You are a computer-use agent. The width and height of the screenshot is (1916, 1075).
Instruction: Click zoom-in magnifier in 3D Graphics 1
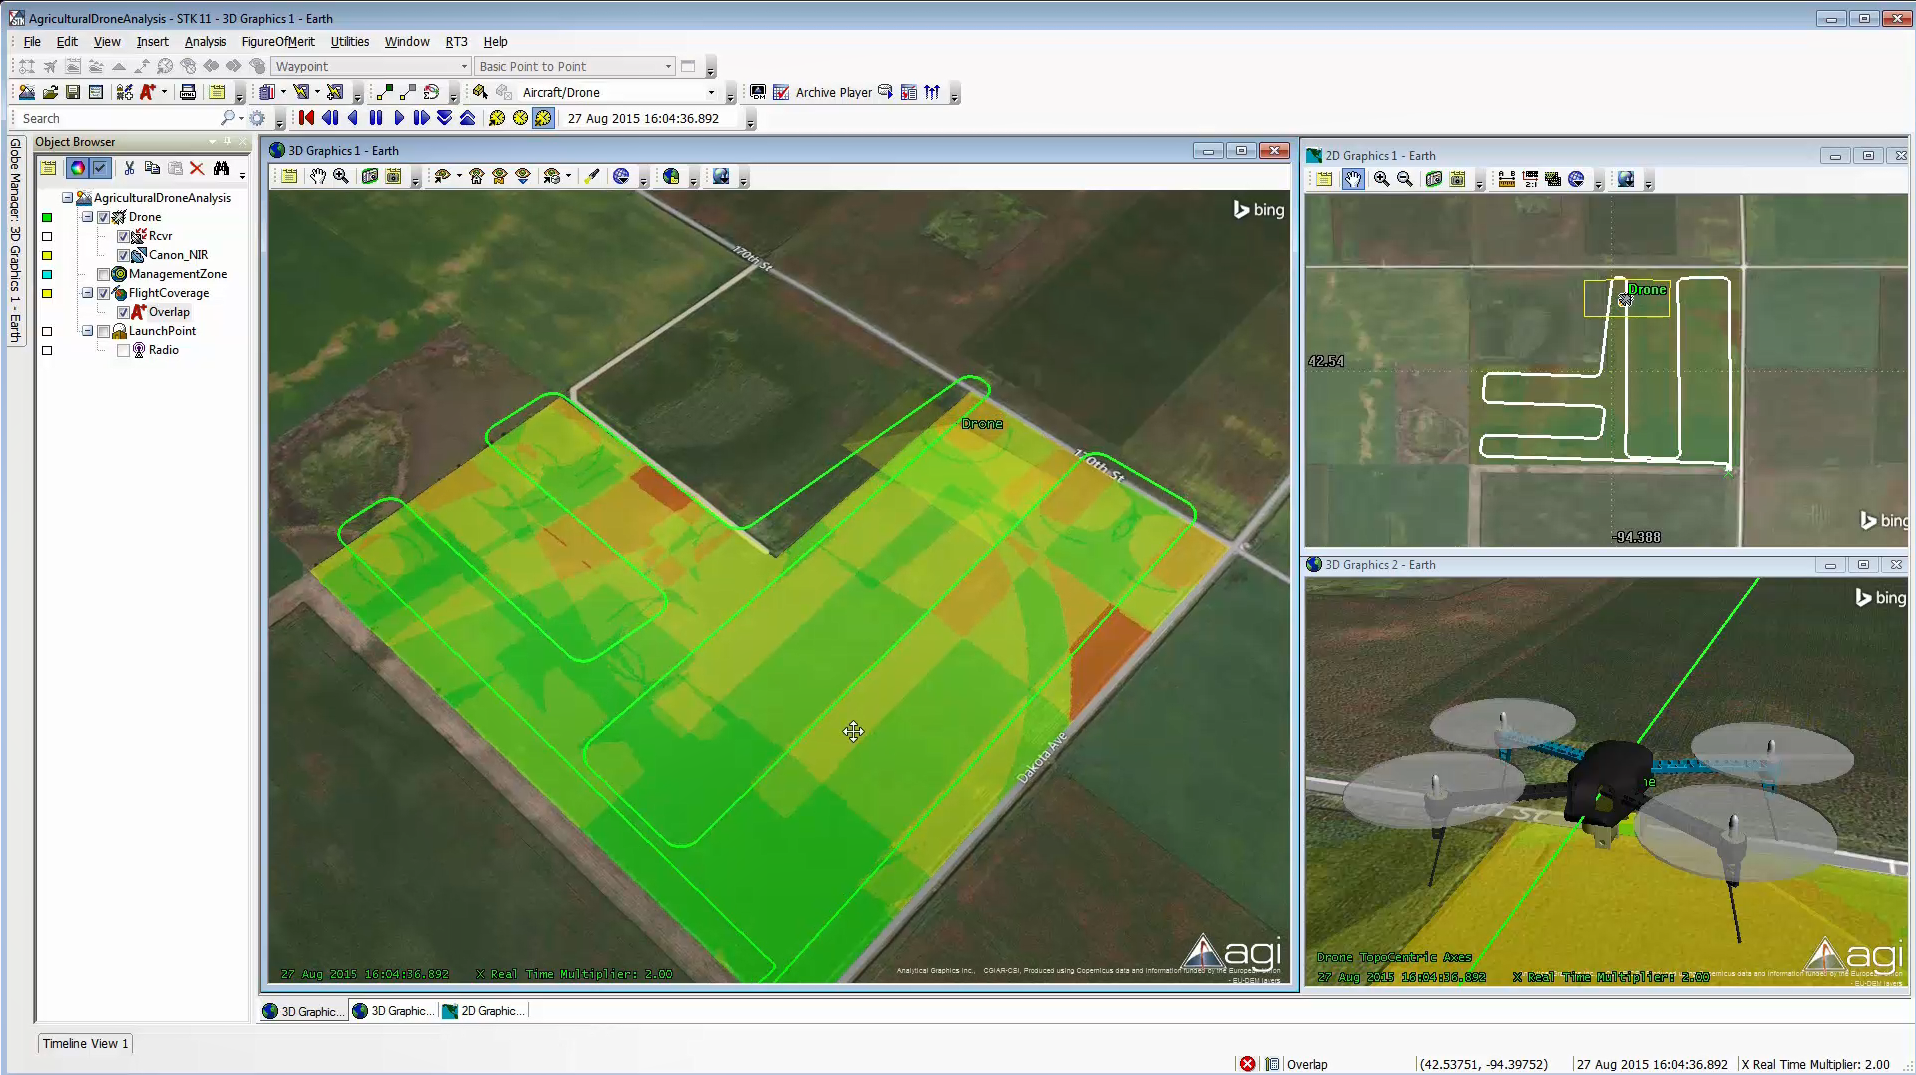(341, 176)
